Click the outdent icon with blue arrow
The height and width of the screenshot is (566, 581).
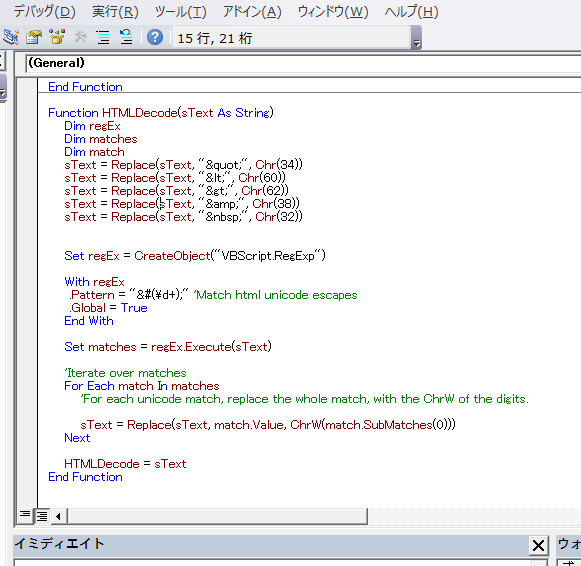pos(126,37)
